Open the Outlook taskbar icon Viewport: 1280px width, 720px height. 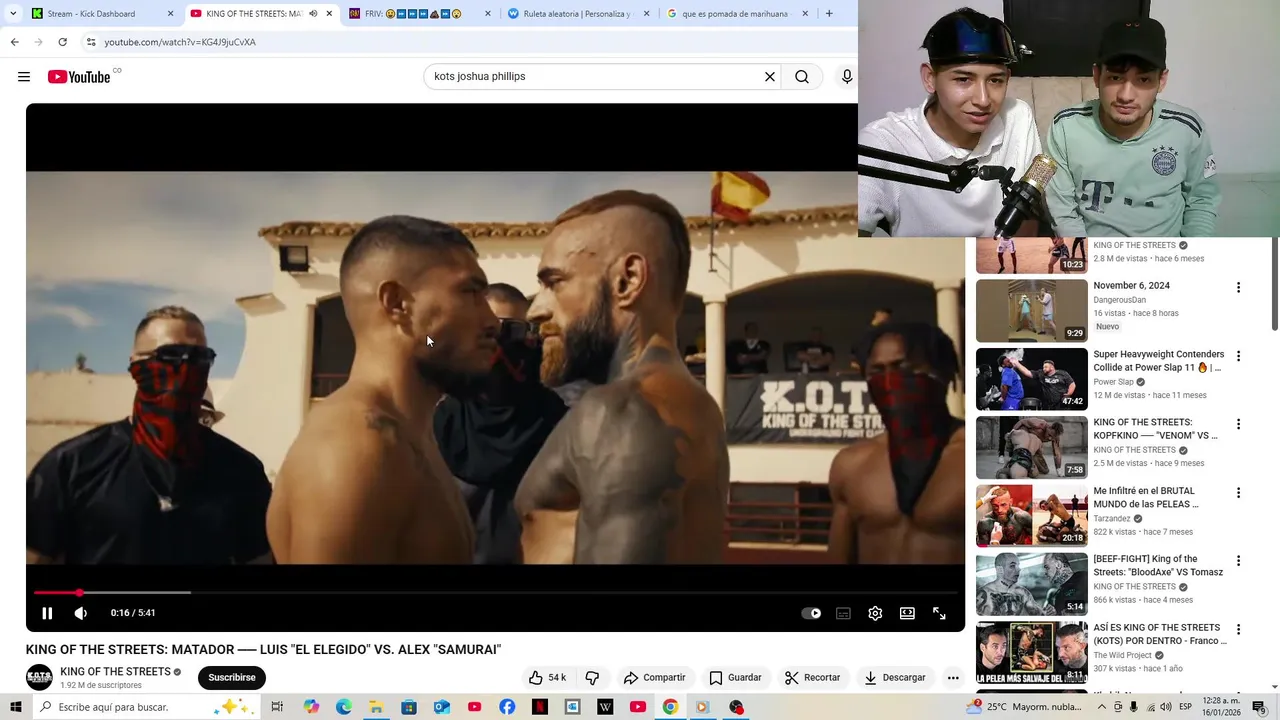(441, 707)
